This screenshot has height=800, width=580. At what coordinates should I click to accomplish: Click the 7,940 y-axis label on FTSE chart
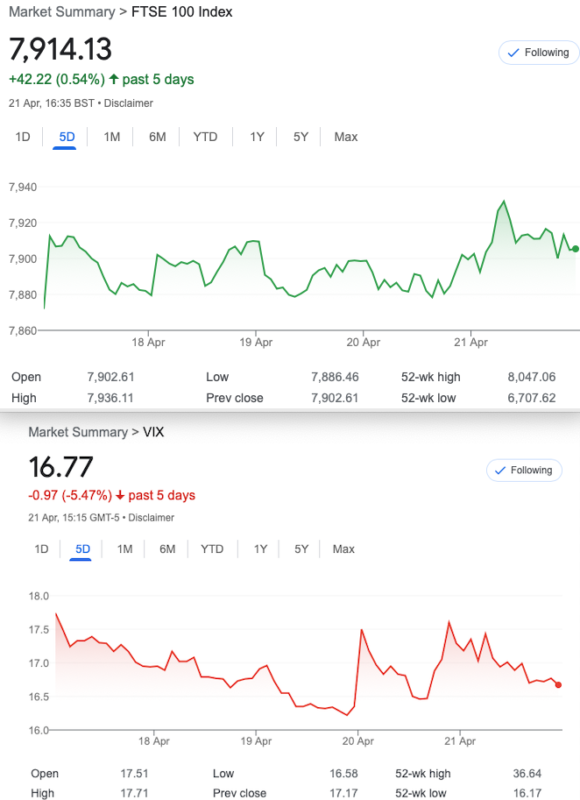pos(22,187)
